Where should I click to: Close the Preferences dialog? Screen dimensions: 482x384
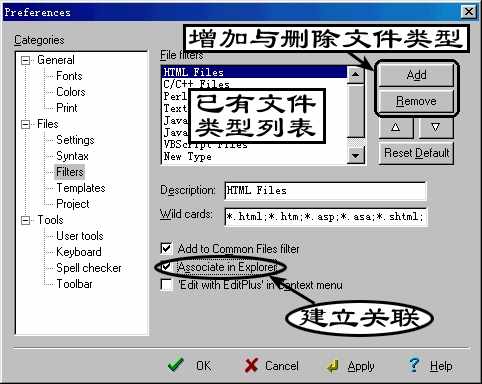tap(469, 12)
